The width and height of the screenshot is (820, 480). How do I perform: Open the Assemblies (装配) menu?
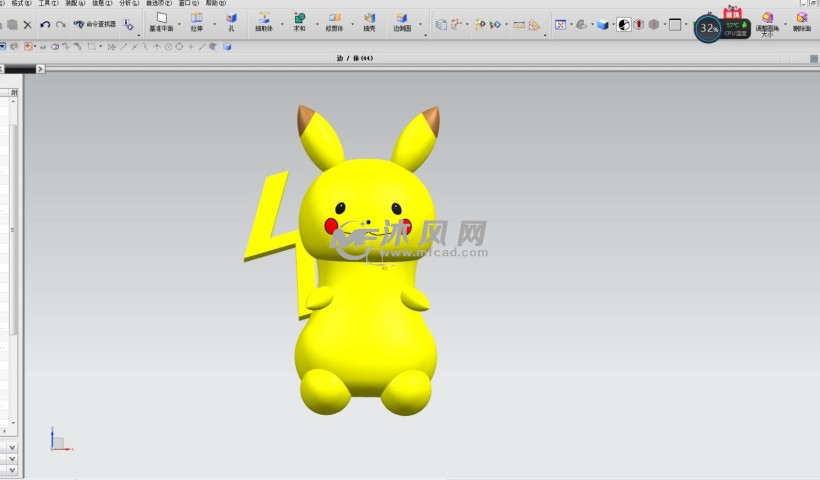point(75,3)
